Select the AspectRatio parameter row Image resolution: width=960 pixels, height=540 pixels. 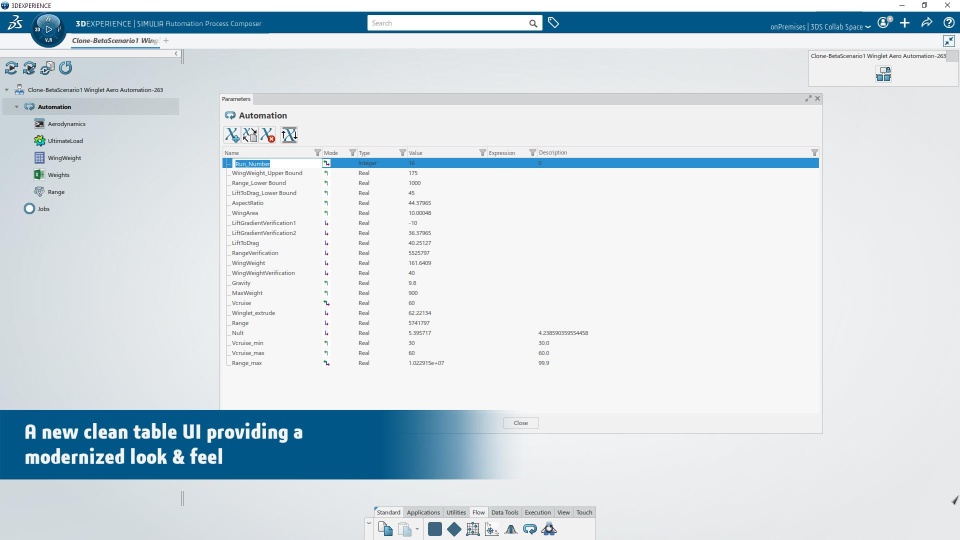click(x=520, y=203)
